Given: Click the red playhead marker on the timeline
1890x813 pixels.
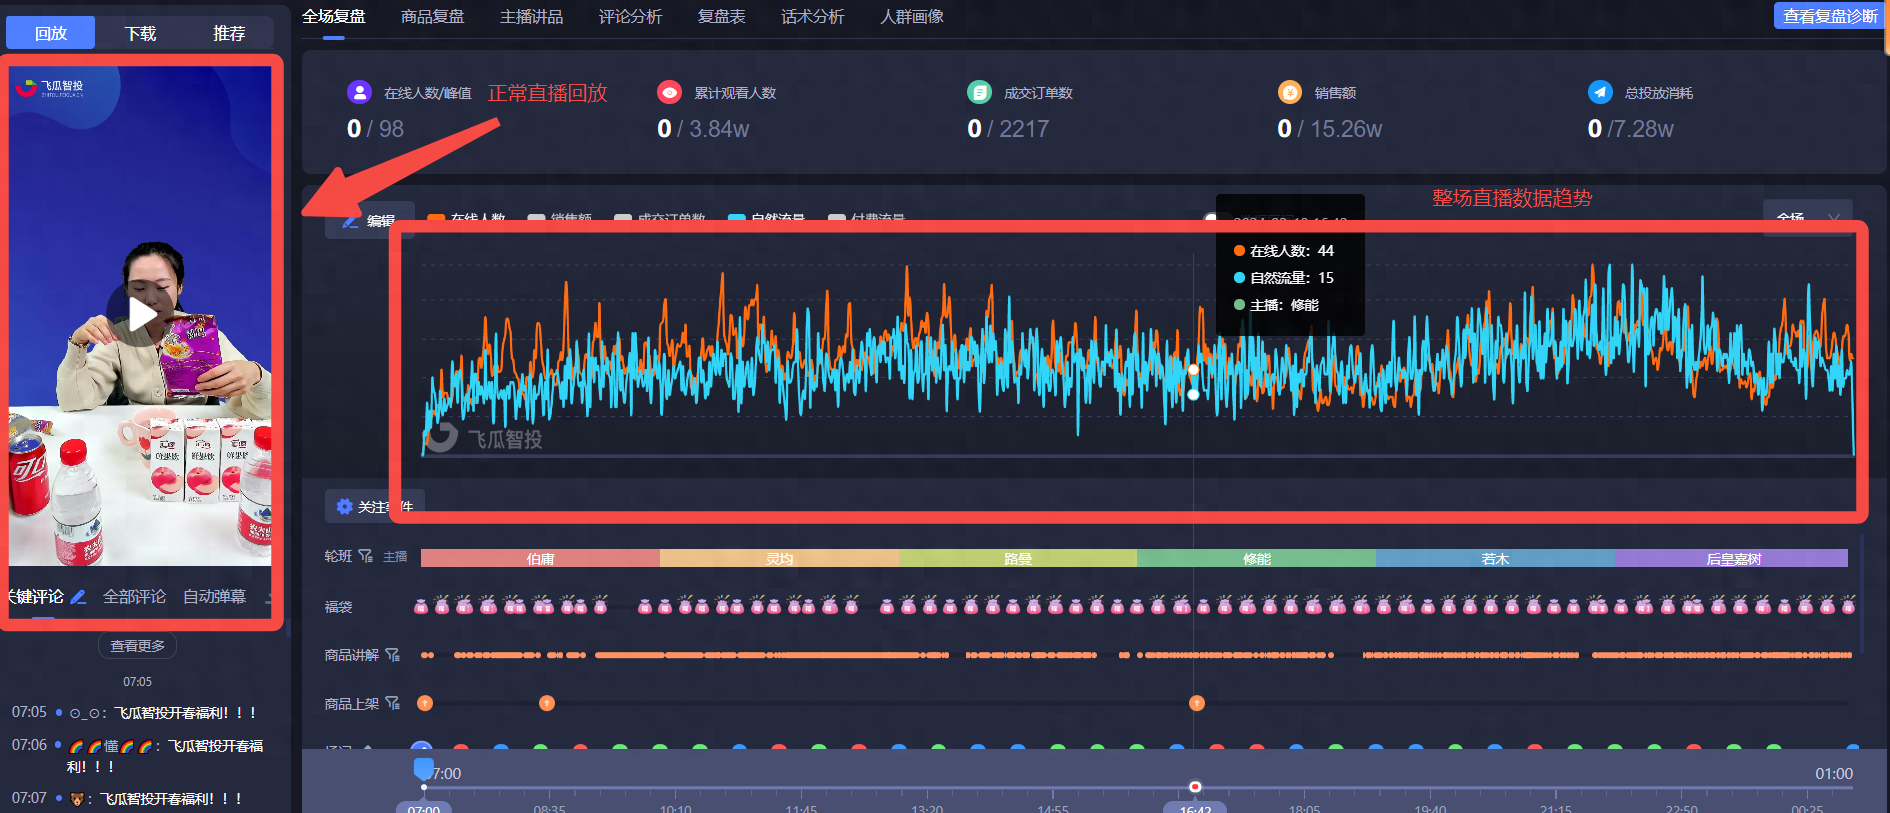Looking at the screenshot, I should (x=1195, y=787).
